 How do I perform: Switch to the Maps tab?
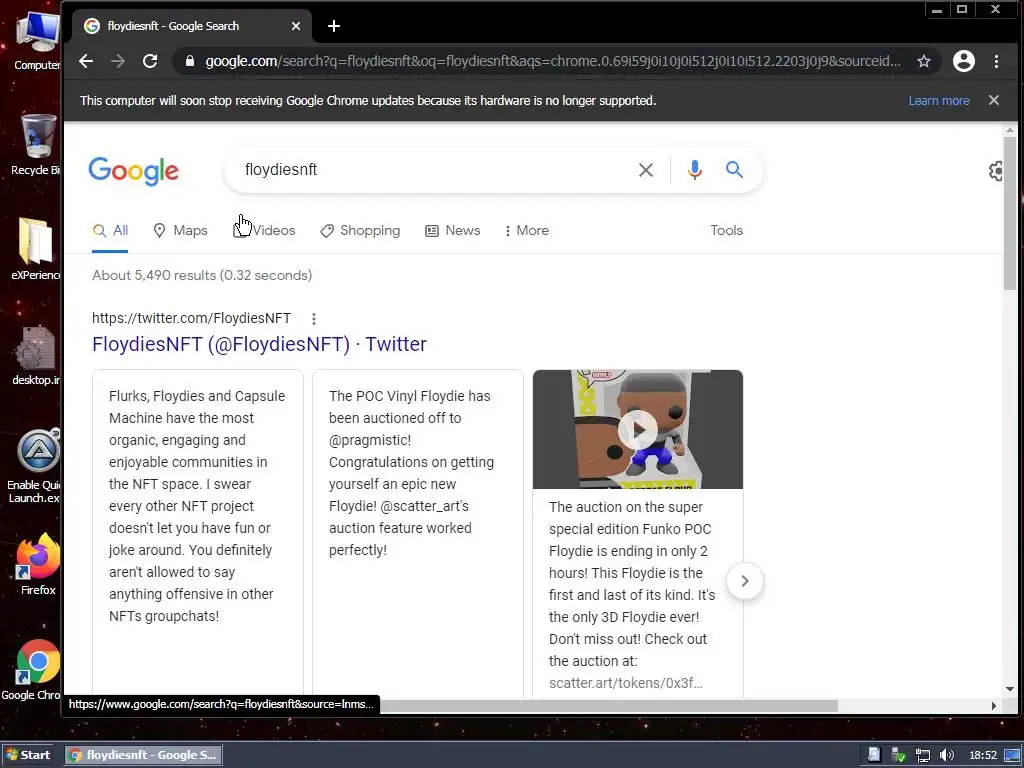(180, 231)
